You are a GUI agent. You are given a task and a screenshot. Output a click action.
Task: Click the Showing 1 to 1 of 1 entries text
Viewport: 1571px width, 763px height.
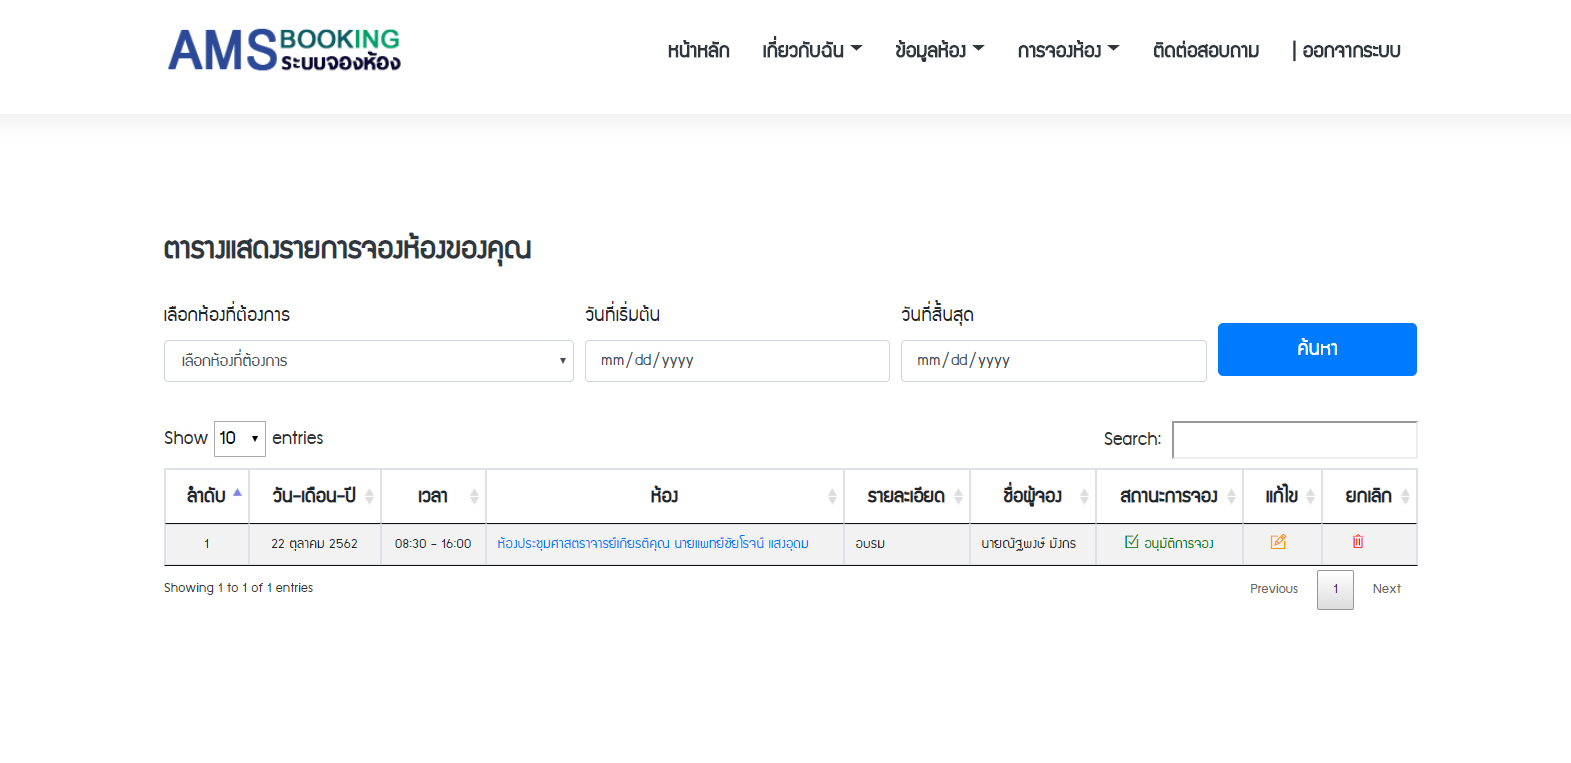coord(238,588)
